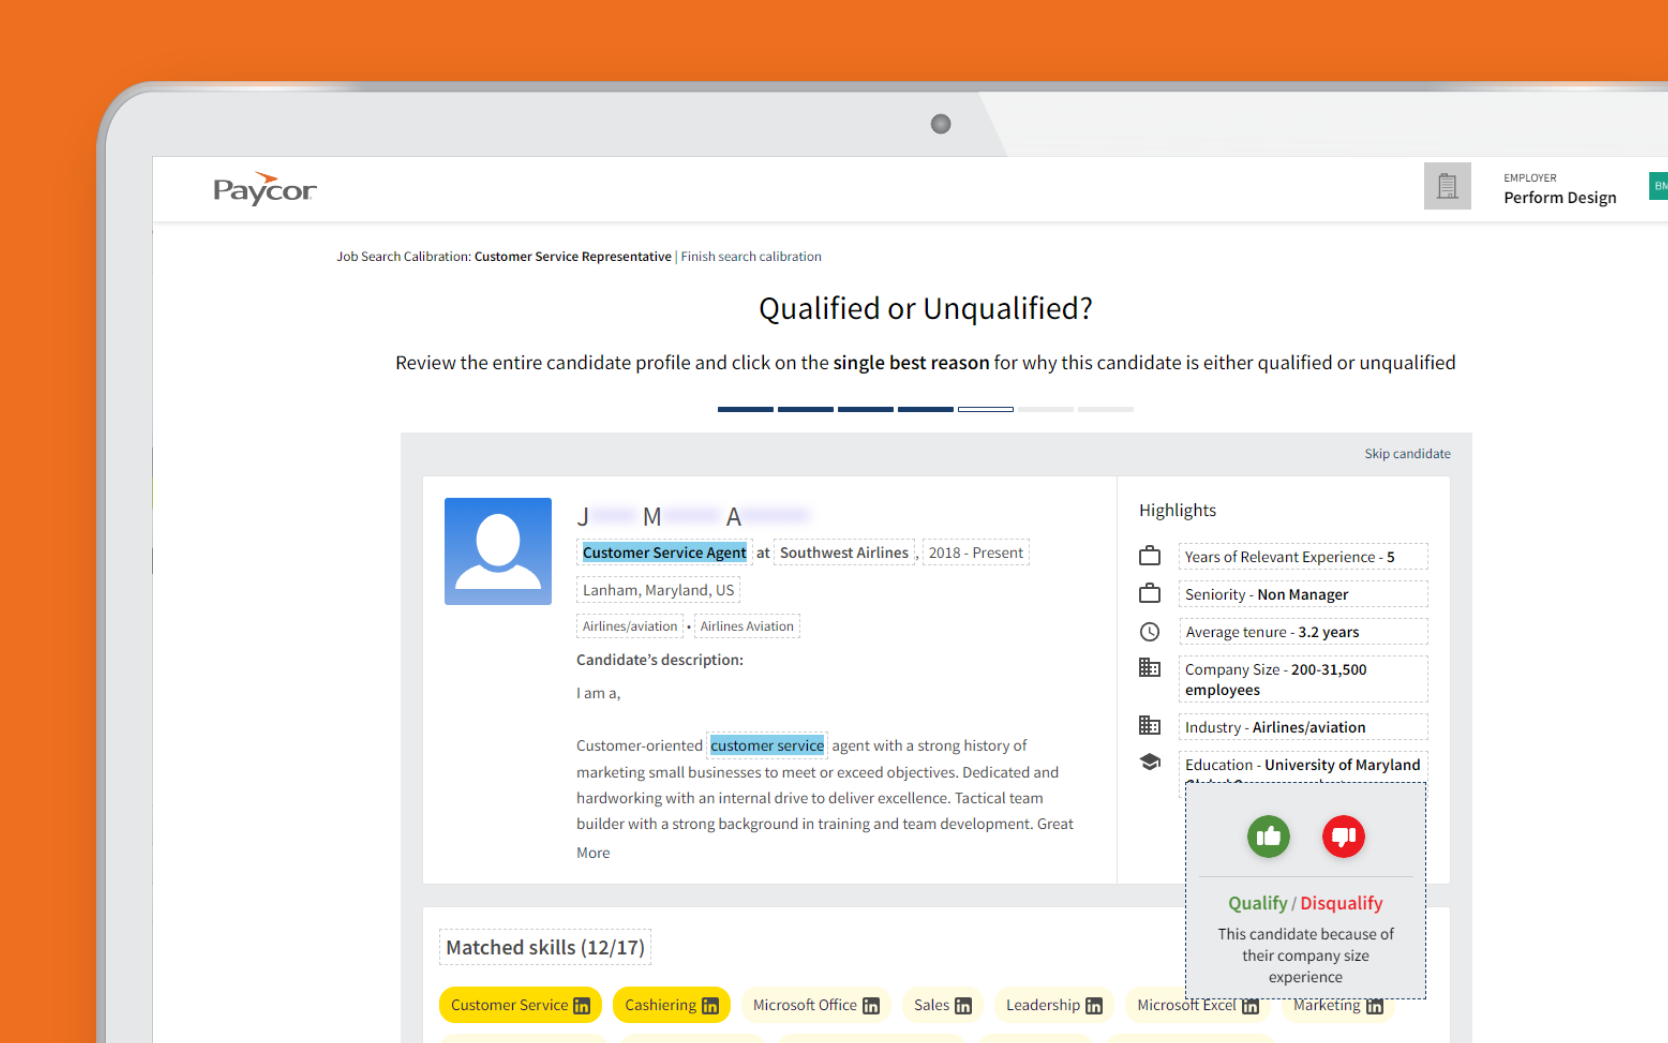
Task: Choose Years of Relevant Experience - 5 highlight
Action: click(x=1303, y=557)
